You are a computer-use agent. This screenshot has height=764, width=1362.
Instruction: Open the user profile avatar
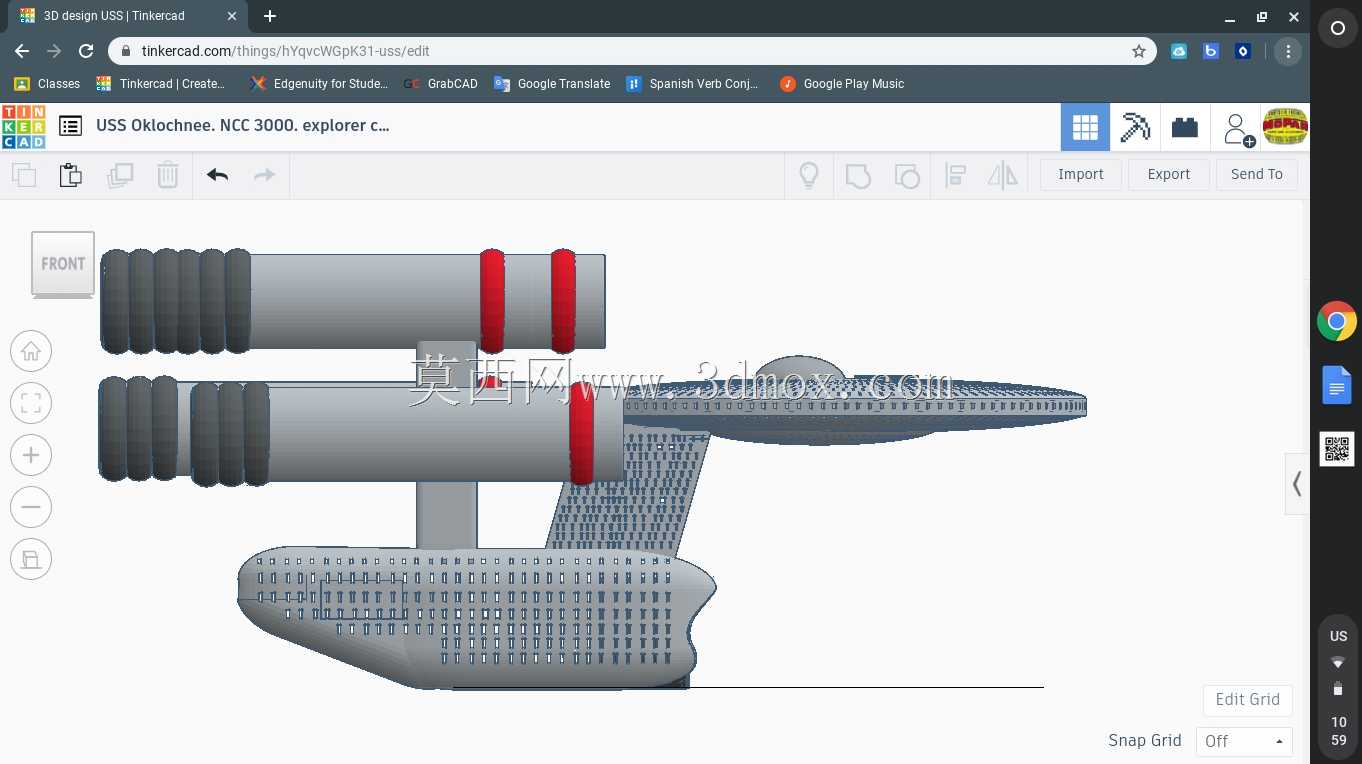[1285, 126]
